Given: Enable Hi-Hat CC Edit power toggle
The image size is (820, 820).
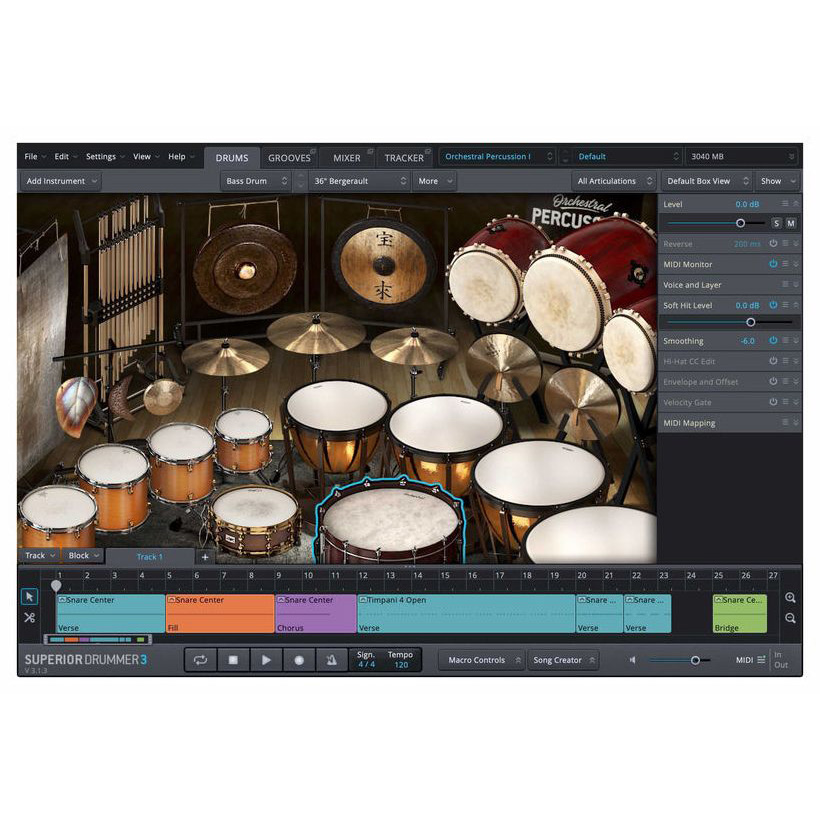Looking at the screenshot, I should coord(773,361).
